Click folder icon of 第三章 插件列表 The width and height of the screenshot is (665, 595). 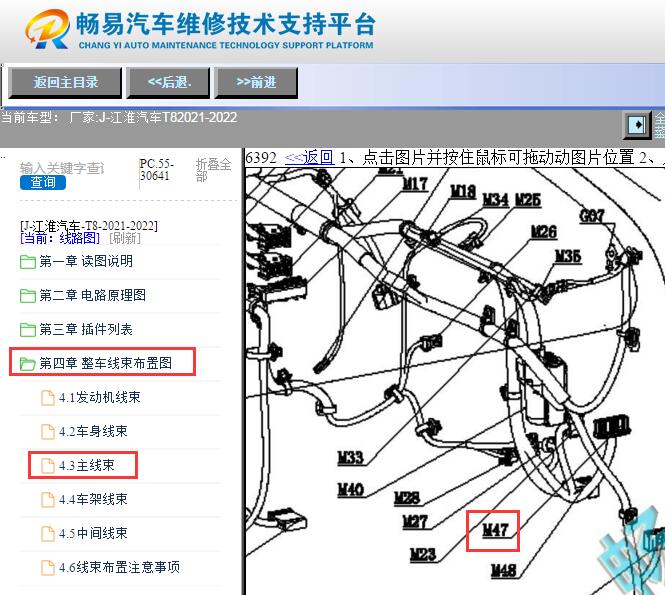(28, 330)
